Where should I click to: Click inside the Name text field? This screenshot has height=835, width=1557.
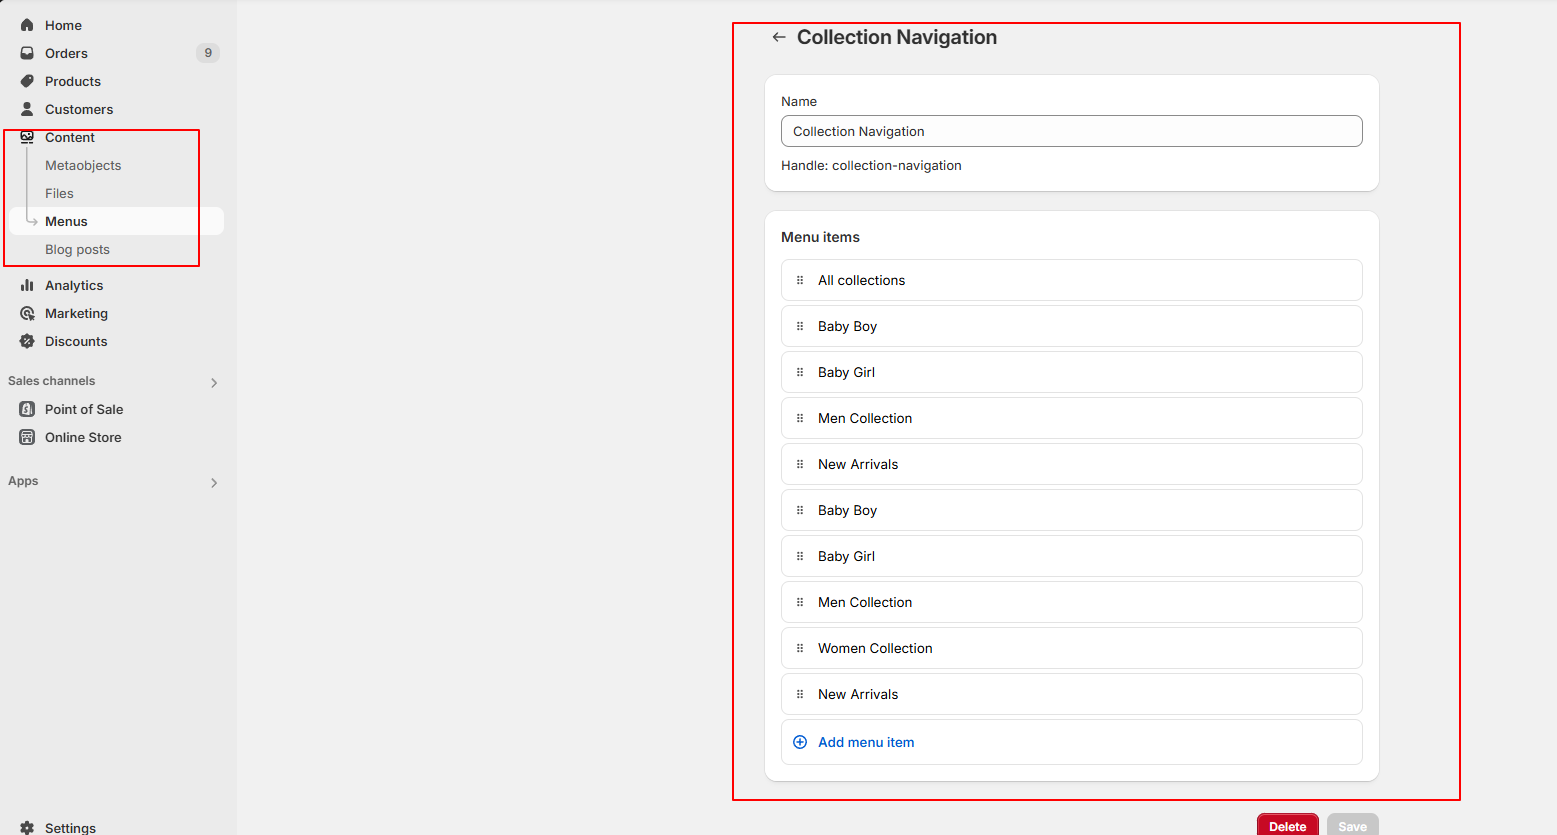pos(1070,131)
